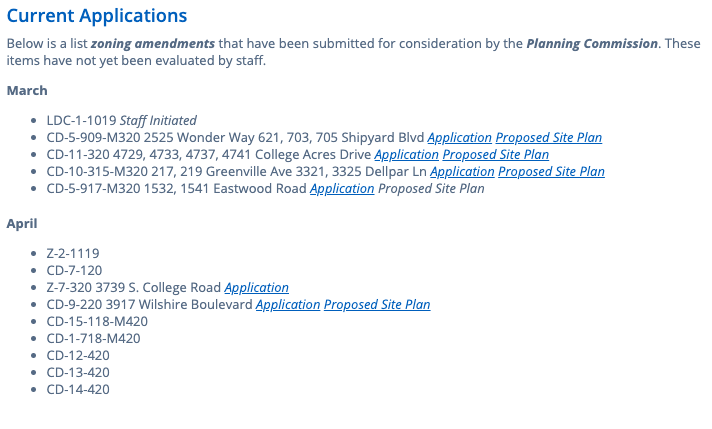
Task: Open Application link for S. College Road
Action: [x=257, y=288]
